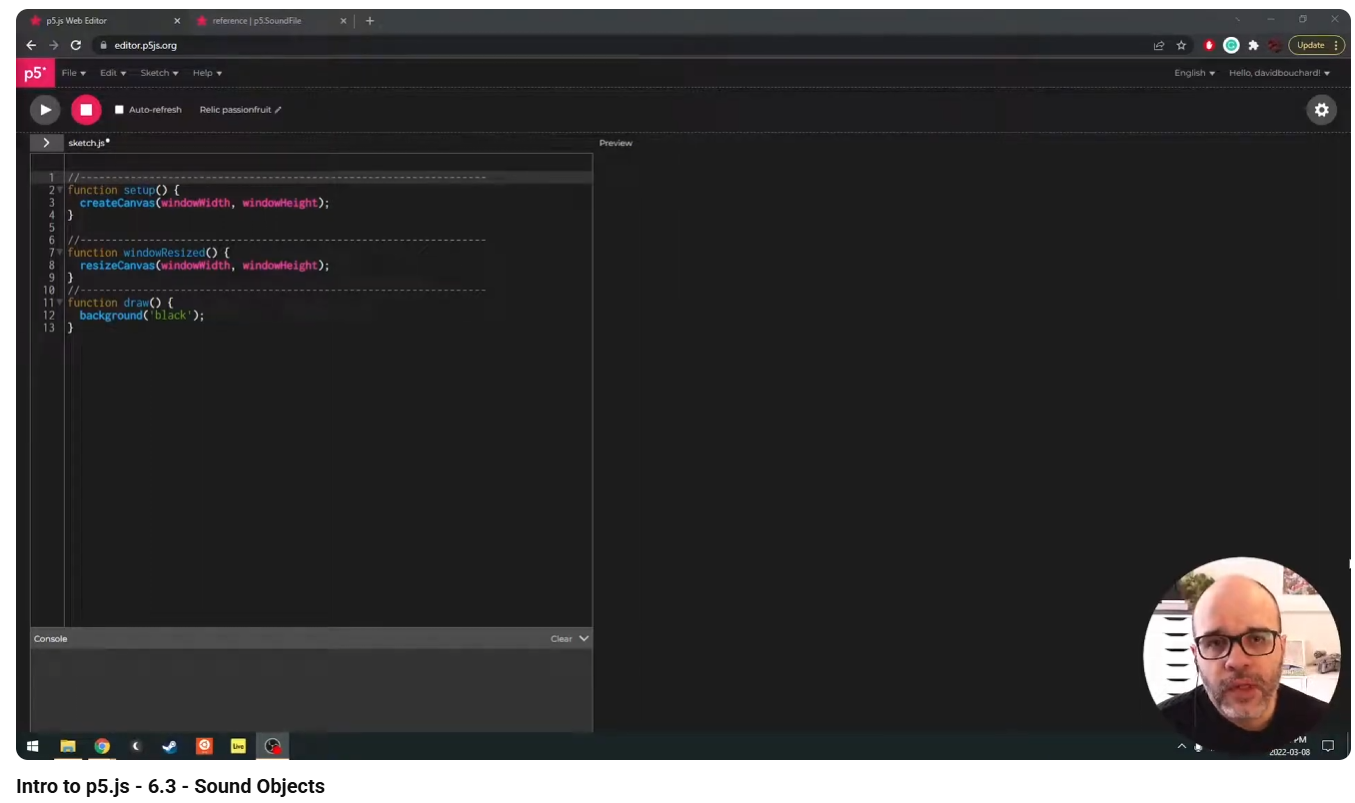The width and height of the screenshot is (1355, 803).
Task: Open the English language dropdown
Action: point(1194,73)
